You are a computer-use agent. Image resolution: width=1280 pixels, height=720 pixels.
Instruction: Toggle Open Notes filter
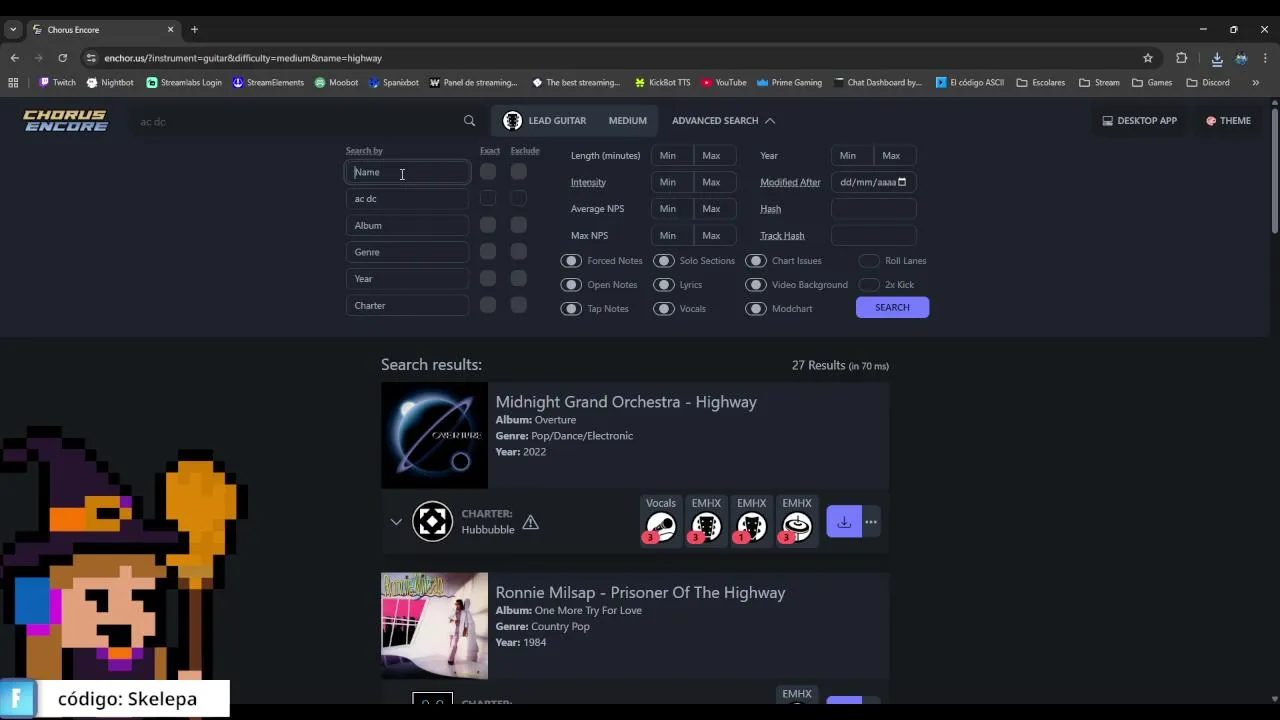[x=571, y=285]
